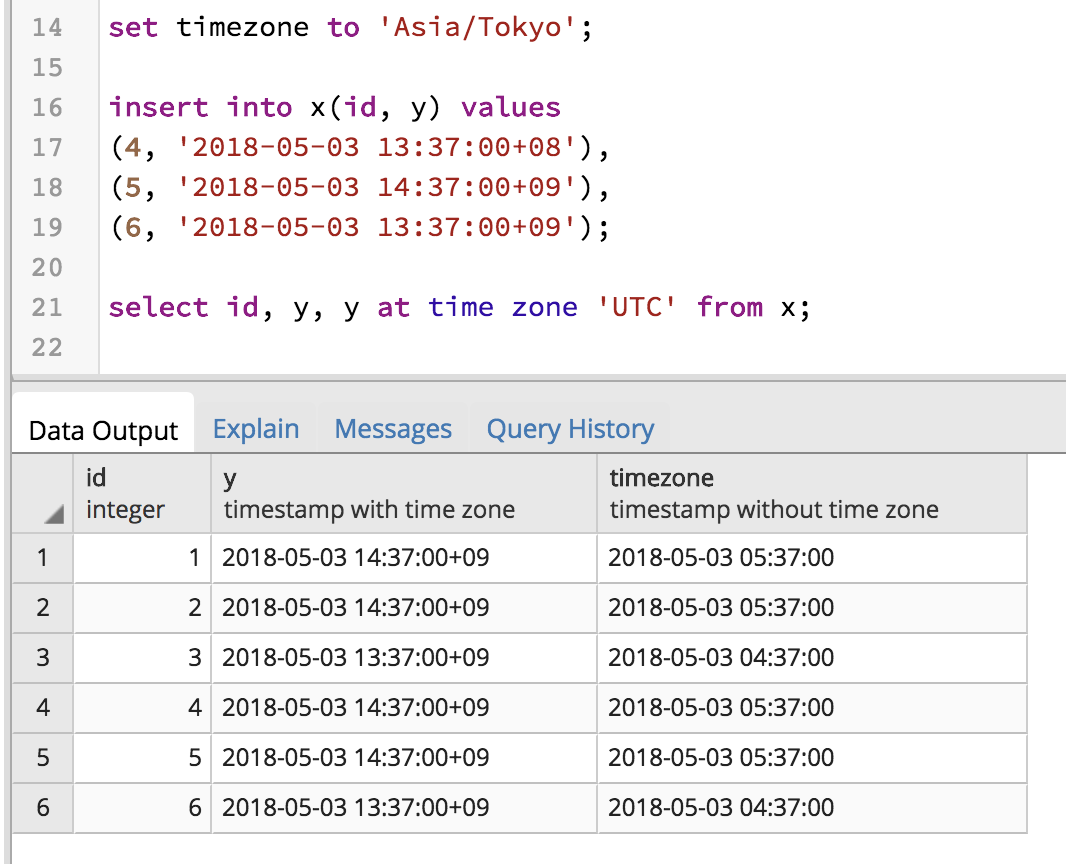
Task: Click line number 14 in the editor
Action: tap(47, 27)
